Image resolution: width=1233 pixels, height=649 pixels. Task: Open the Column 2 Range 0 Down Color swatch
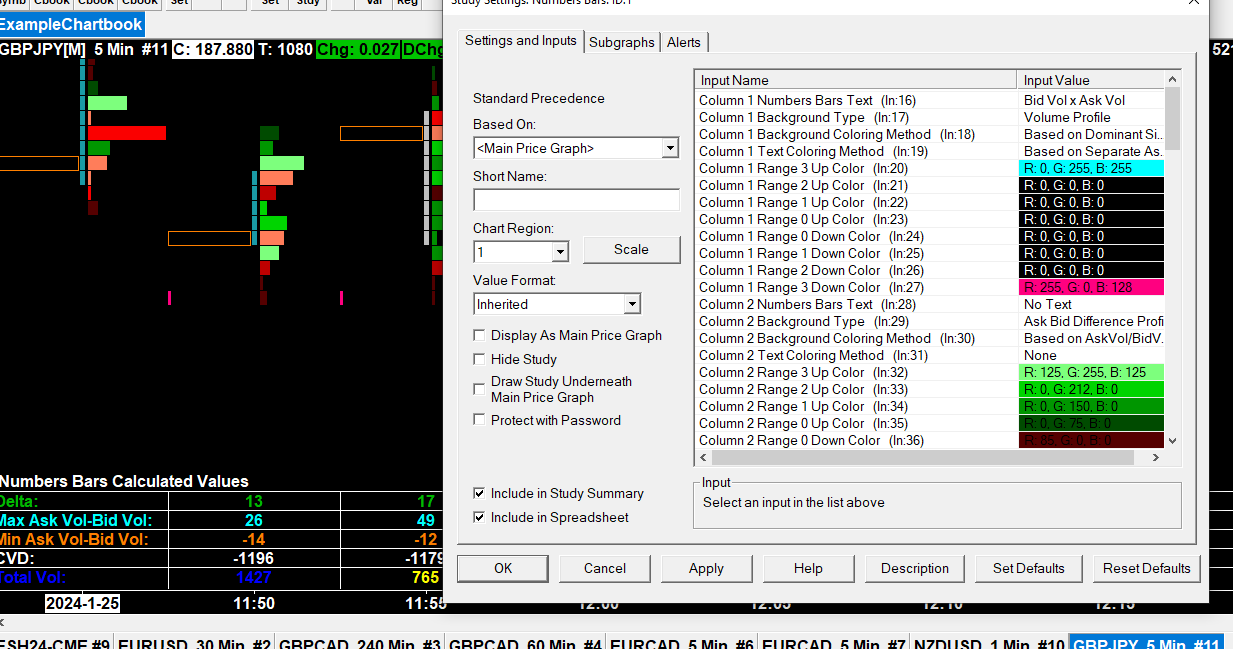tap(1090, 440)
